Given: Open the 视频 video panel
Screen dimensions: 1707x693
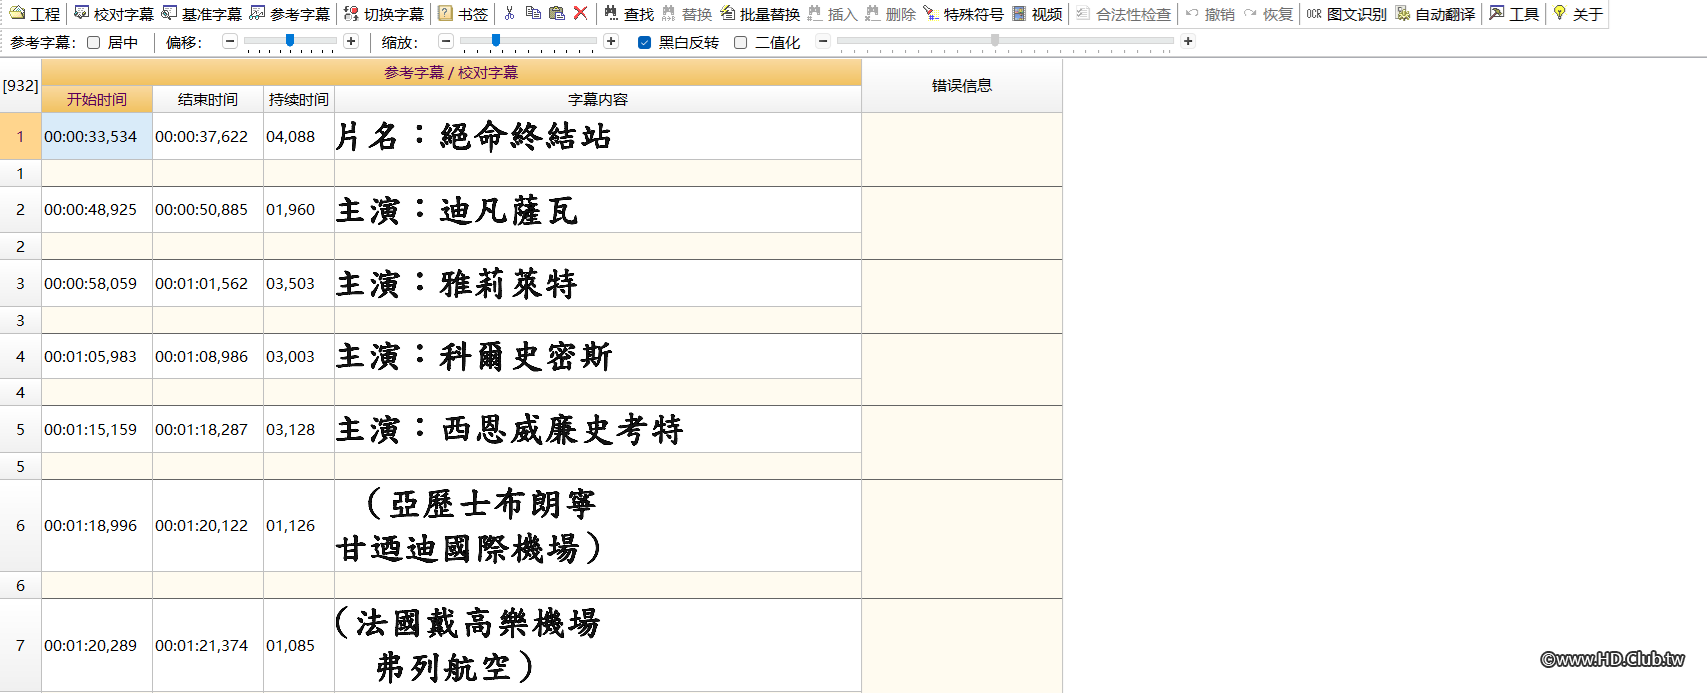Looking at the screenshot, I should [x=1037, y=14].
